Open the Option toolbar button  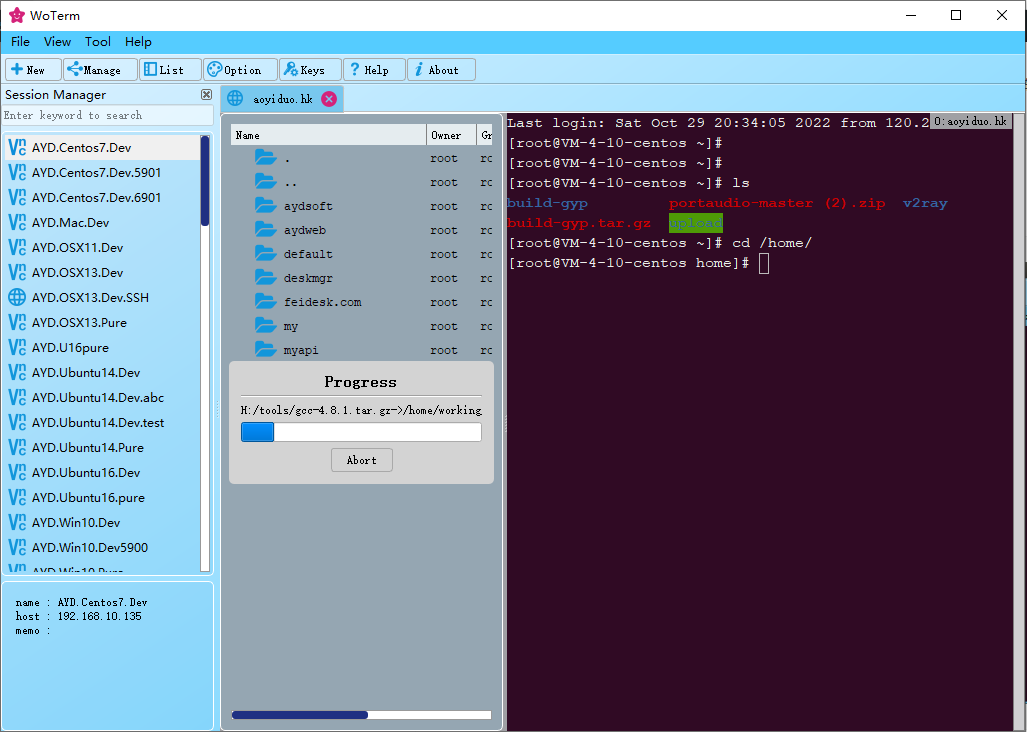[x=240, y=69]
